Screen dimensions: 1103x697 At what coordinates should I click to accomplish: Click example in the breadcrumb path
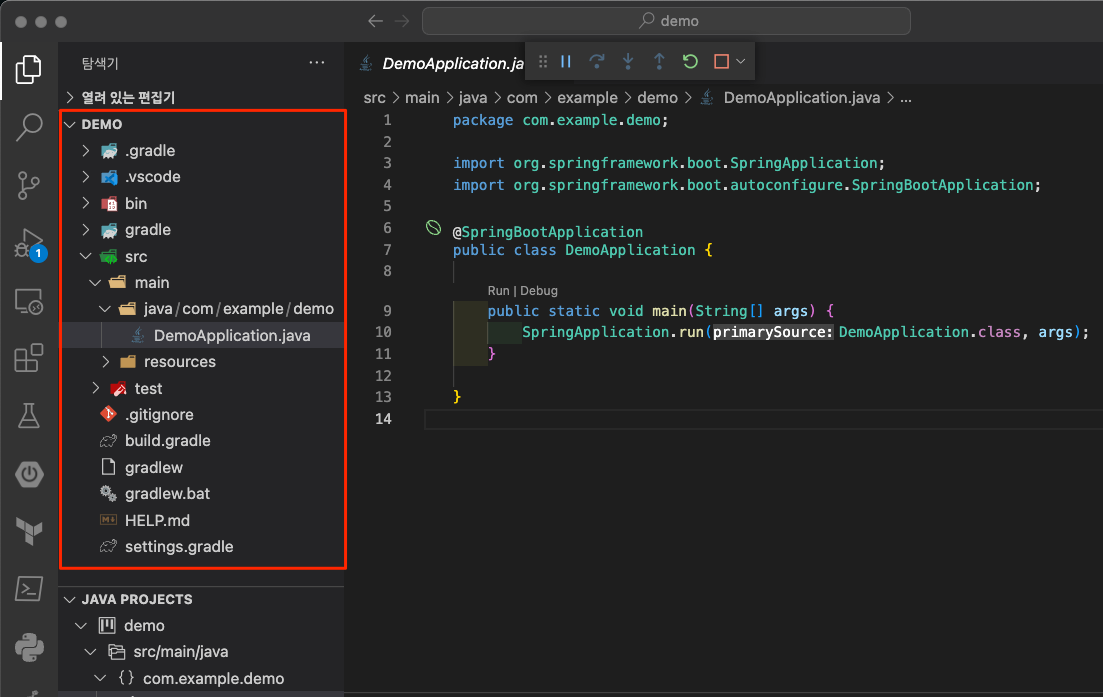tap(587, 98)
